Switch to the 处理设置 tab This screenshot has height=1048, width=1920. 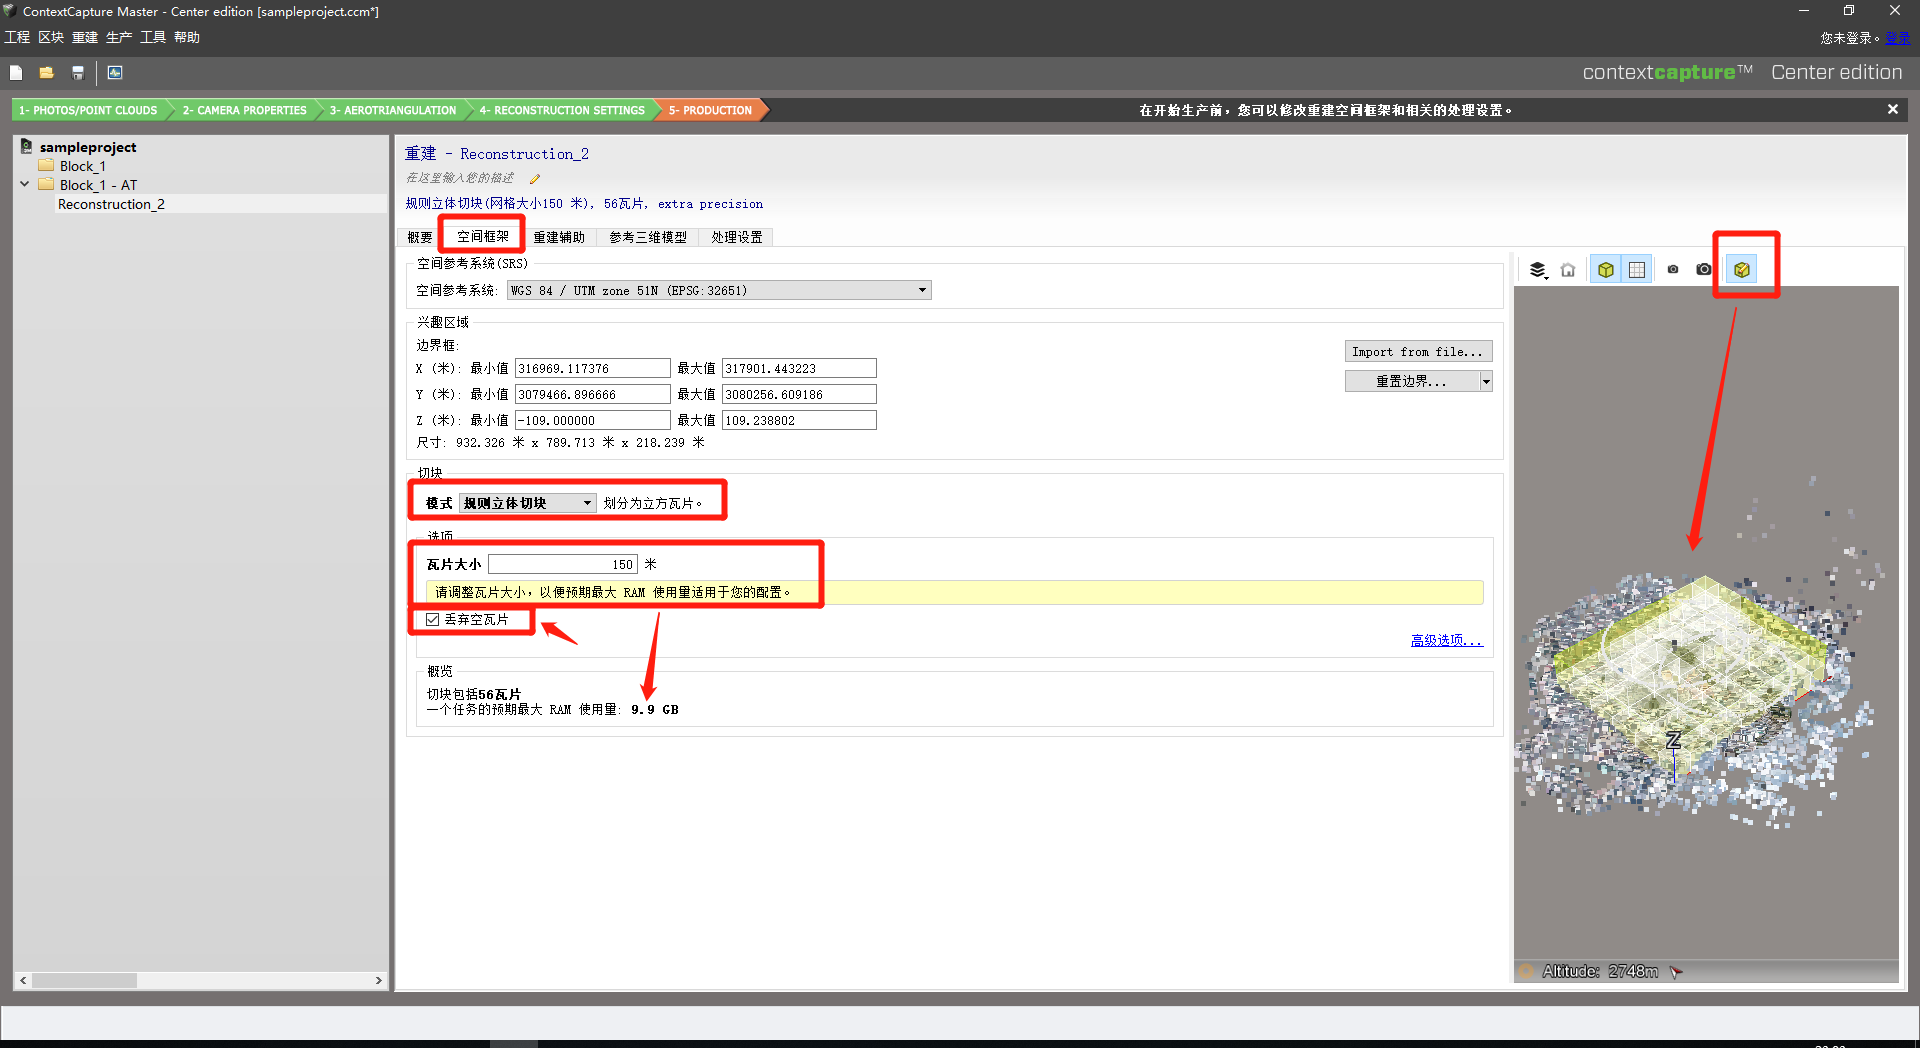tap(736, 238)
